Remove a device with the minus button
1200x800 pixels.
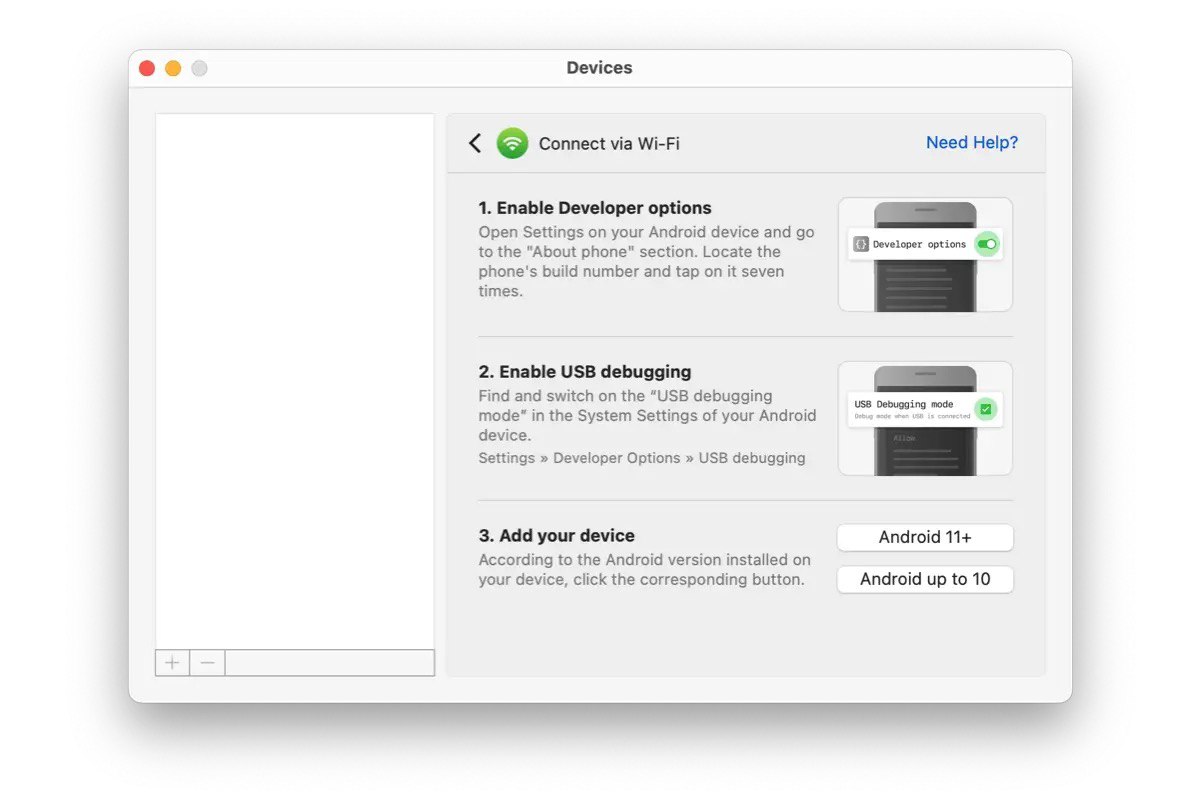pyautogui.click(x=207, y=663)
